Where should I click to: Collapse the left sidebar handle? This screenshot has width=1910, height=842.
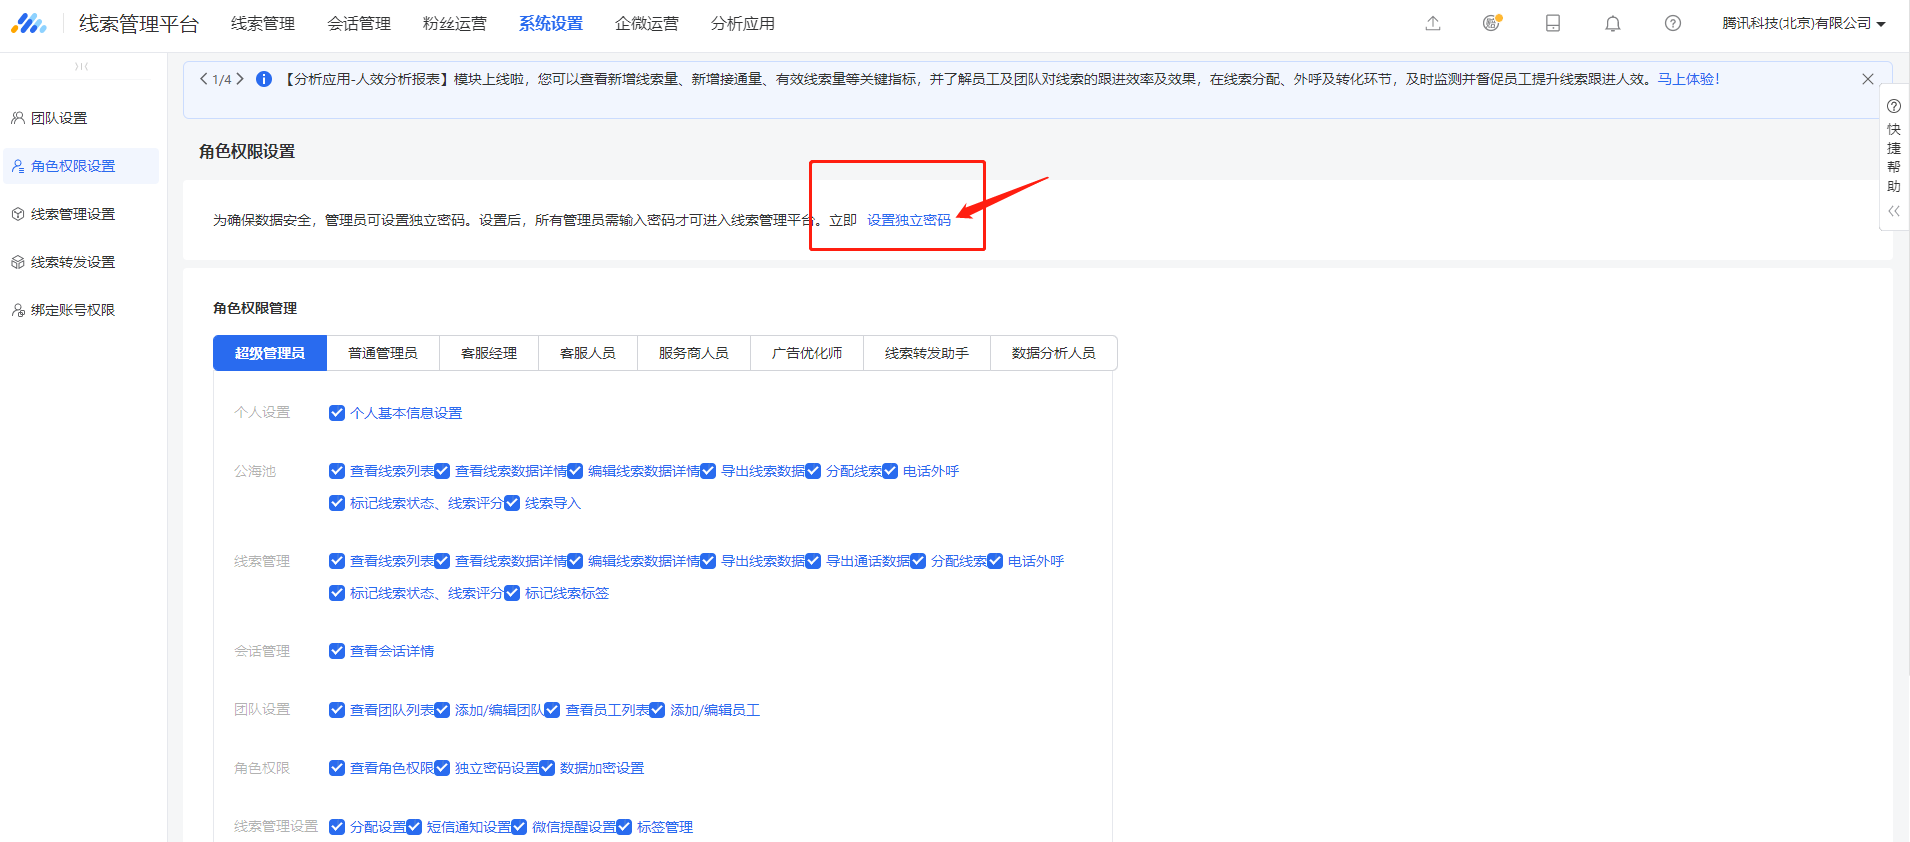tap(82, 66)
